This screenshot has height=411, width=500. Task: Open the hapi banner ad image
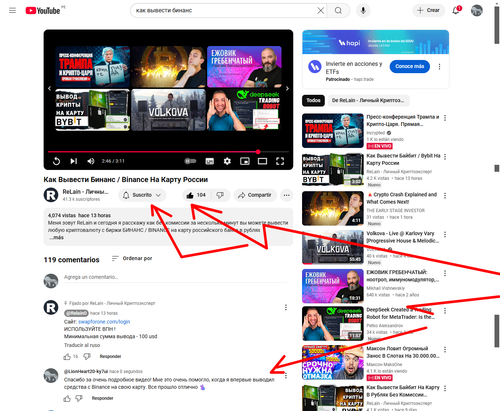[x=376, y=42]
